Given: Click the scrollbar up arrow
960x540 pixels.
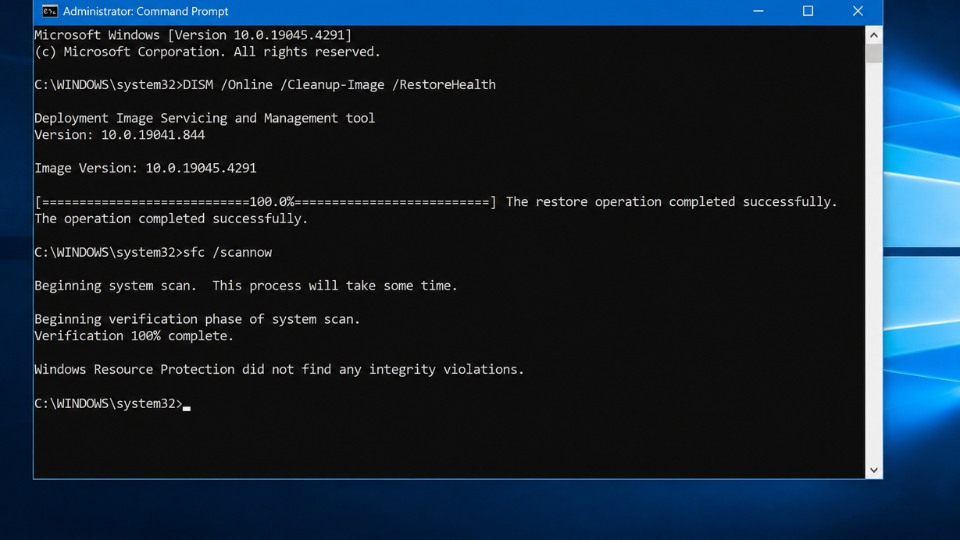Looking at the screenshot, I should (874, 35).
